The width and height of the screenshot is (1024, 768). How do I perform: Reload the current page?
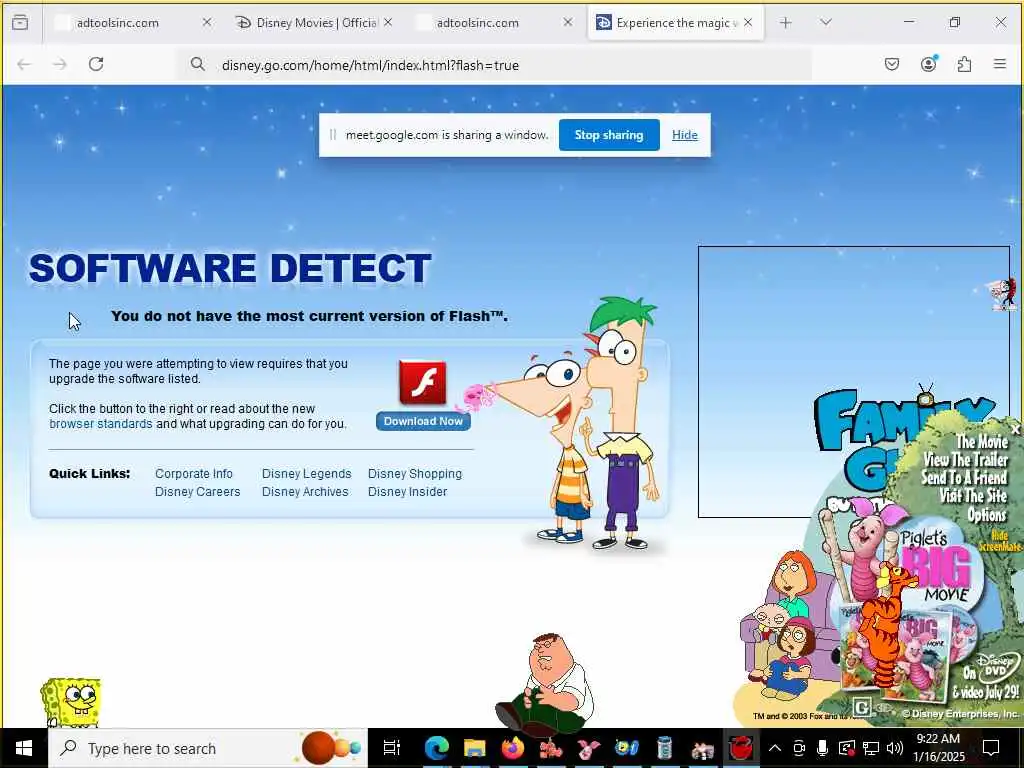point(96,64)
